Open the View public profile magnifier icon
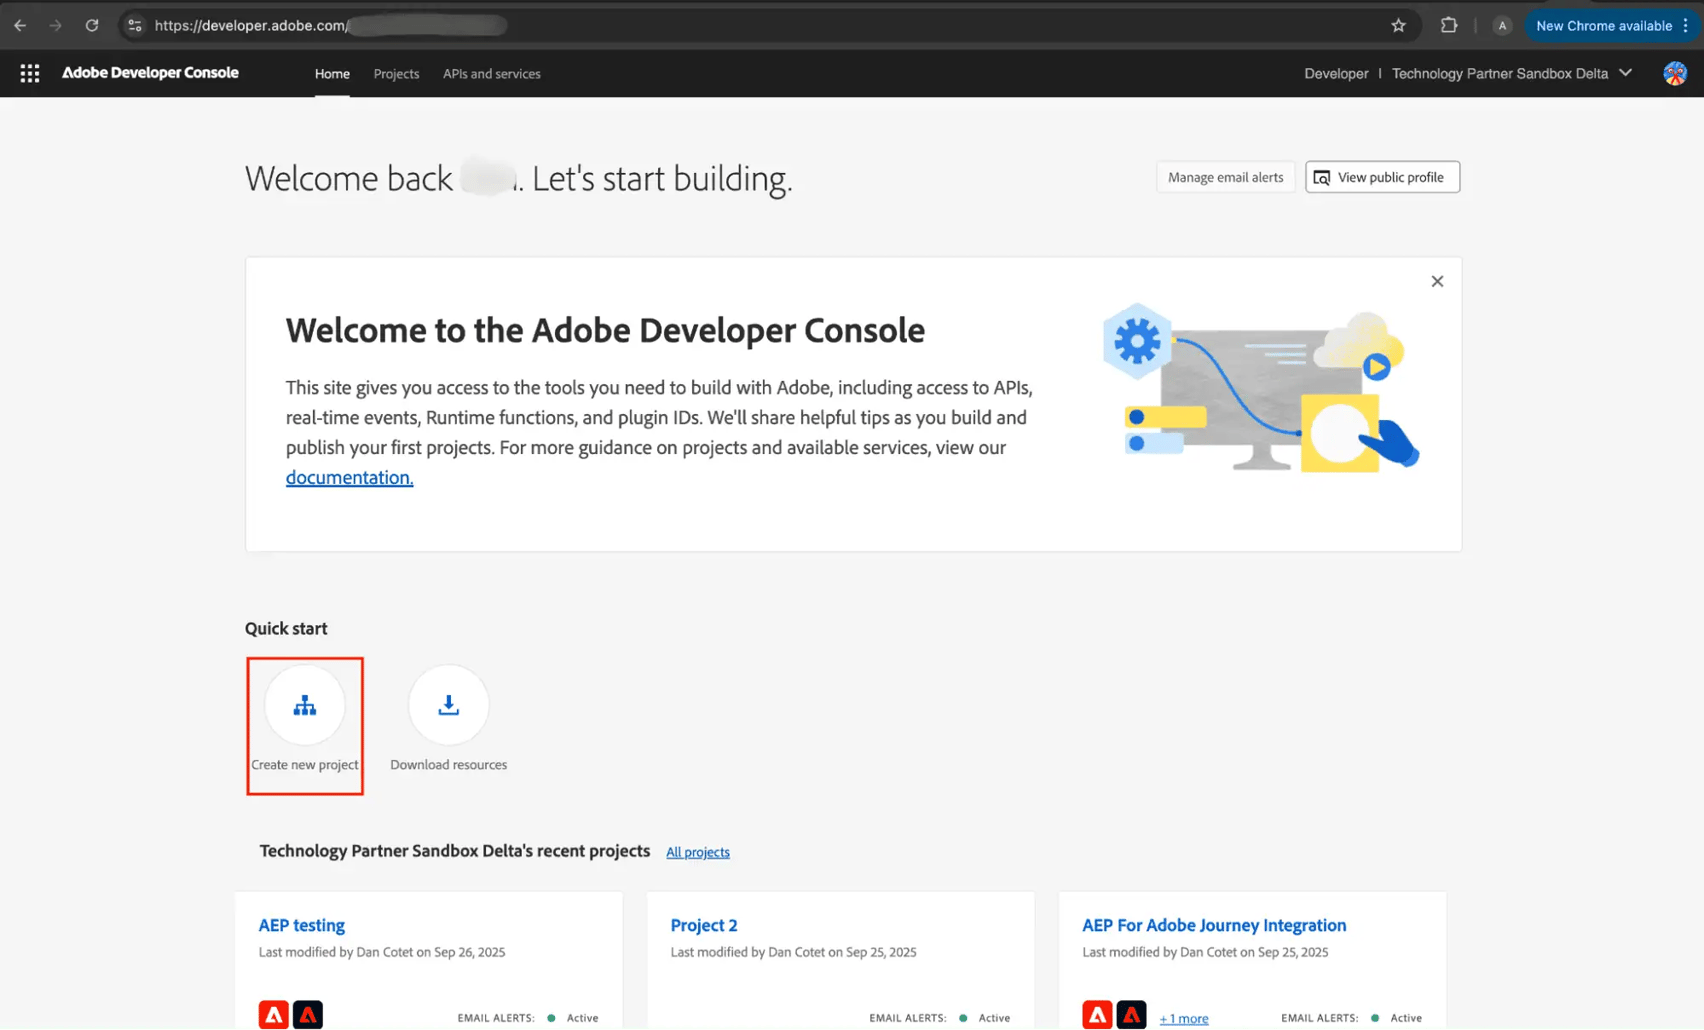Image resolution: width=1704 pixels, height=1030 pixels. (1322, 177)
